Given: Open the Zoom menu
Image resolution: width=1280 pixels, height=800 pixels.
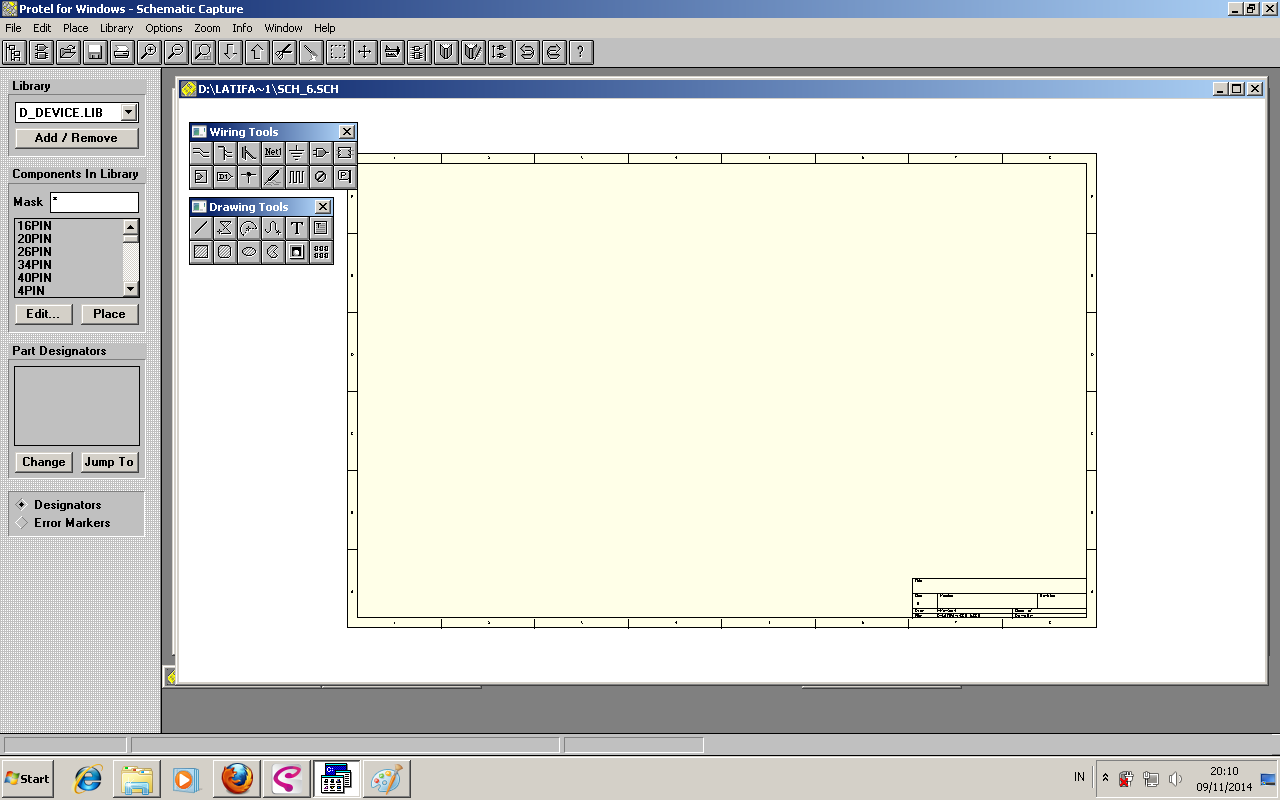Looking at the screenshot, I should (x=207, y=28).
